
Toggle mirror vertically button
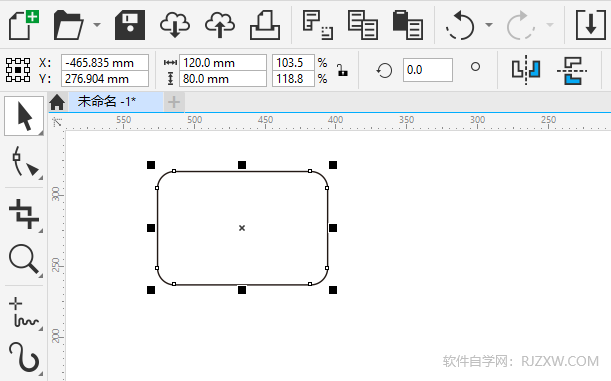click(572, 70)
